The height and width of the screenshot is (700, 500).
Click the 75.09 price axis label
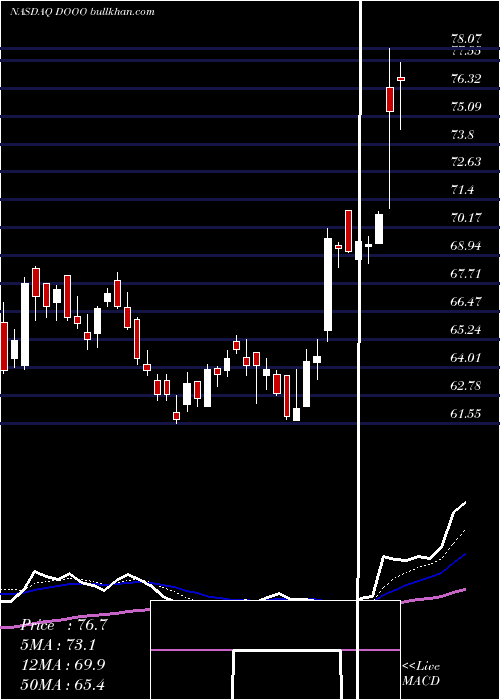tap(466, 106)
